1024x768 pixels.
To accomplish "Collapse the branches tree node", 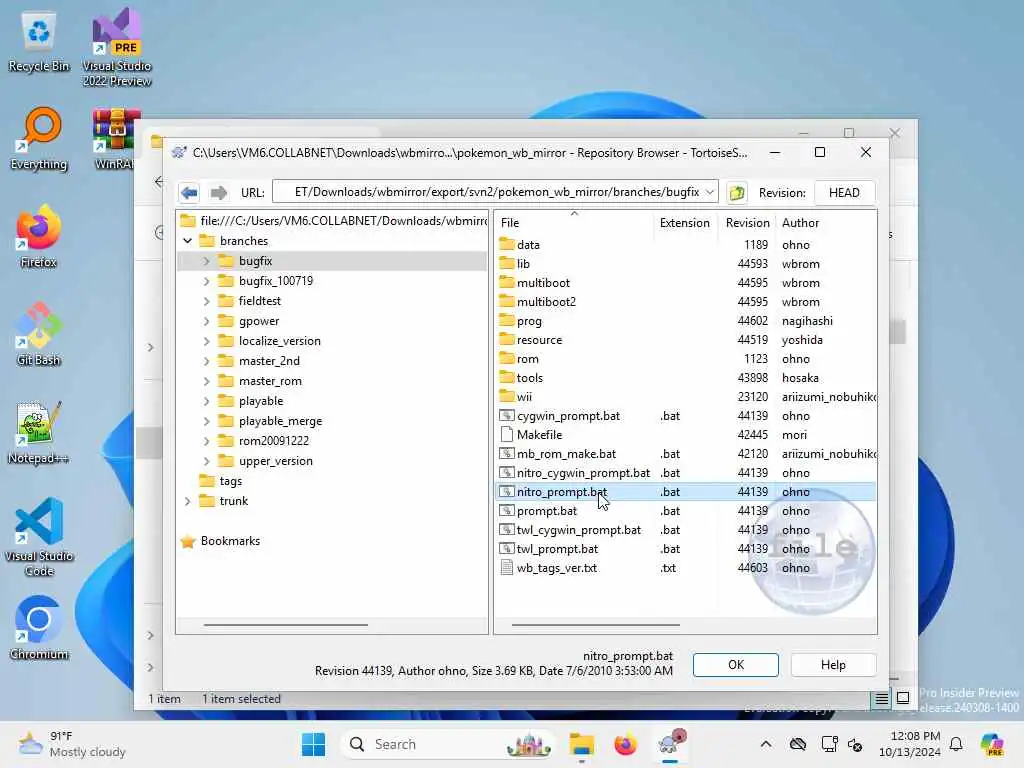I will click(x=187, y=241).
